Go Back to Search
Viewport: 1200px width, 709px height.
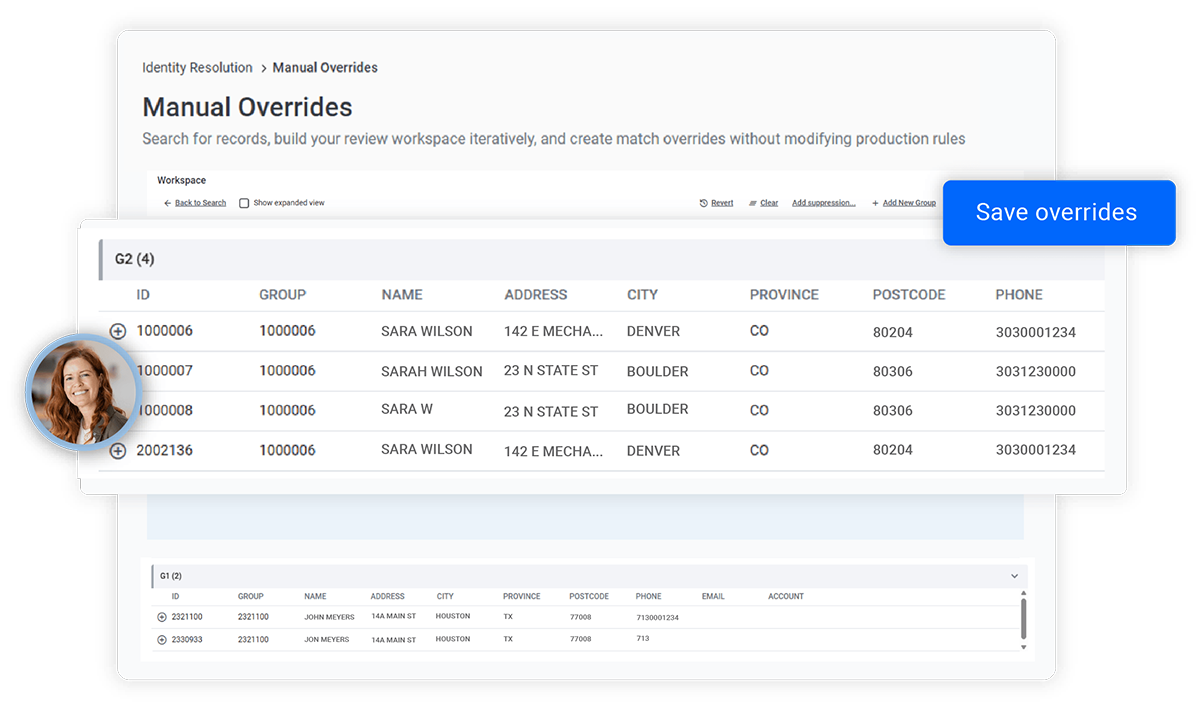click(195, 203)
